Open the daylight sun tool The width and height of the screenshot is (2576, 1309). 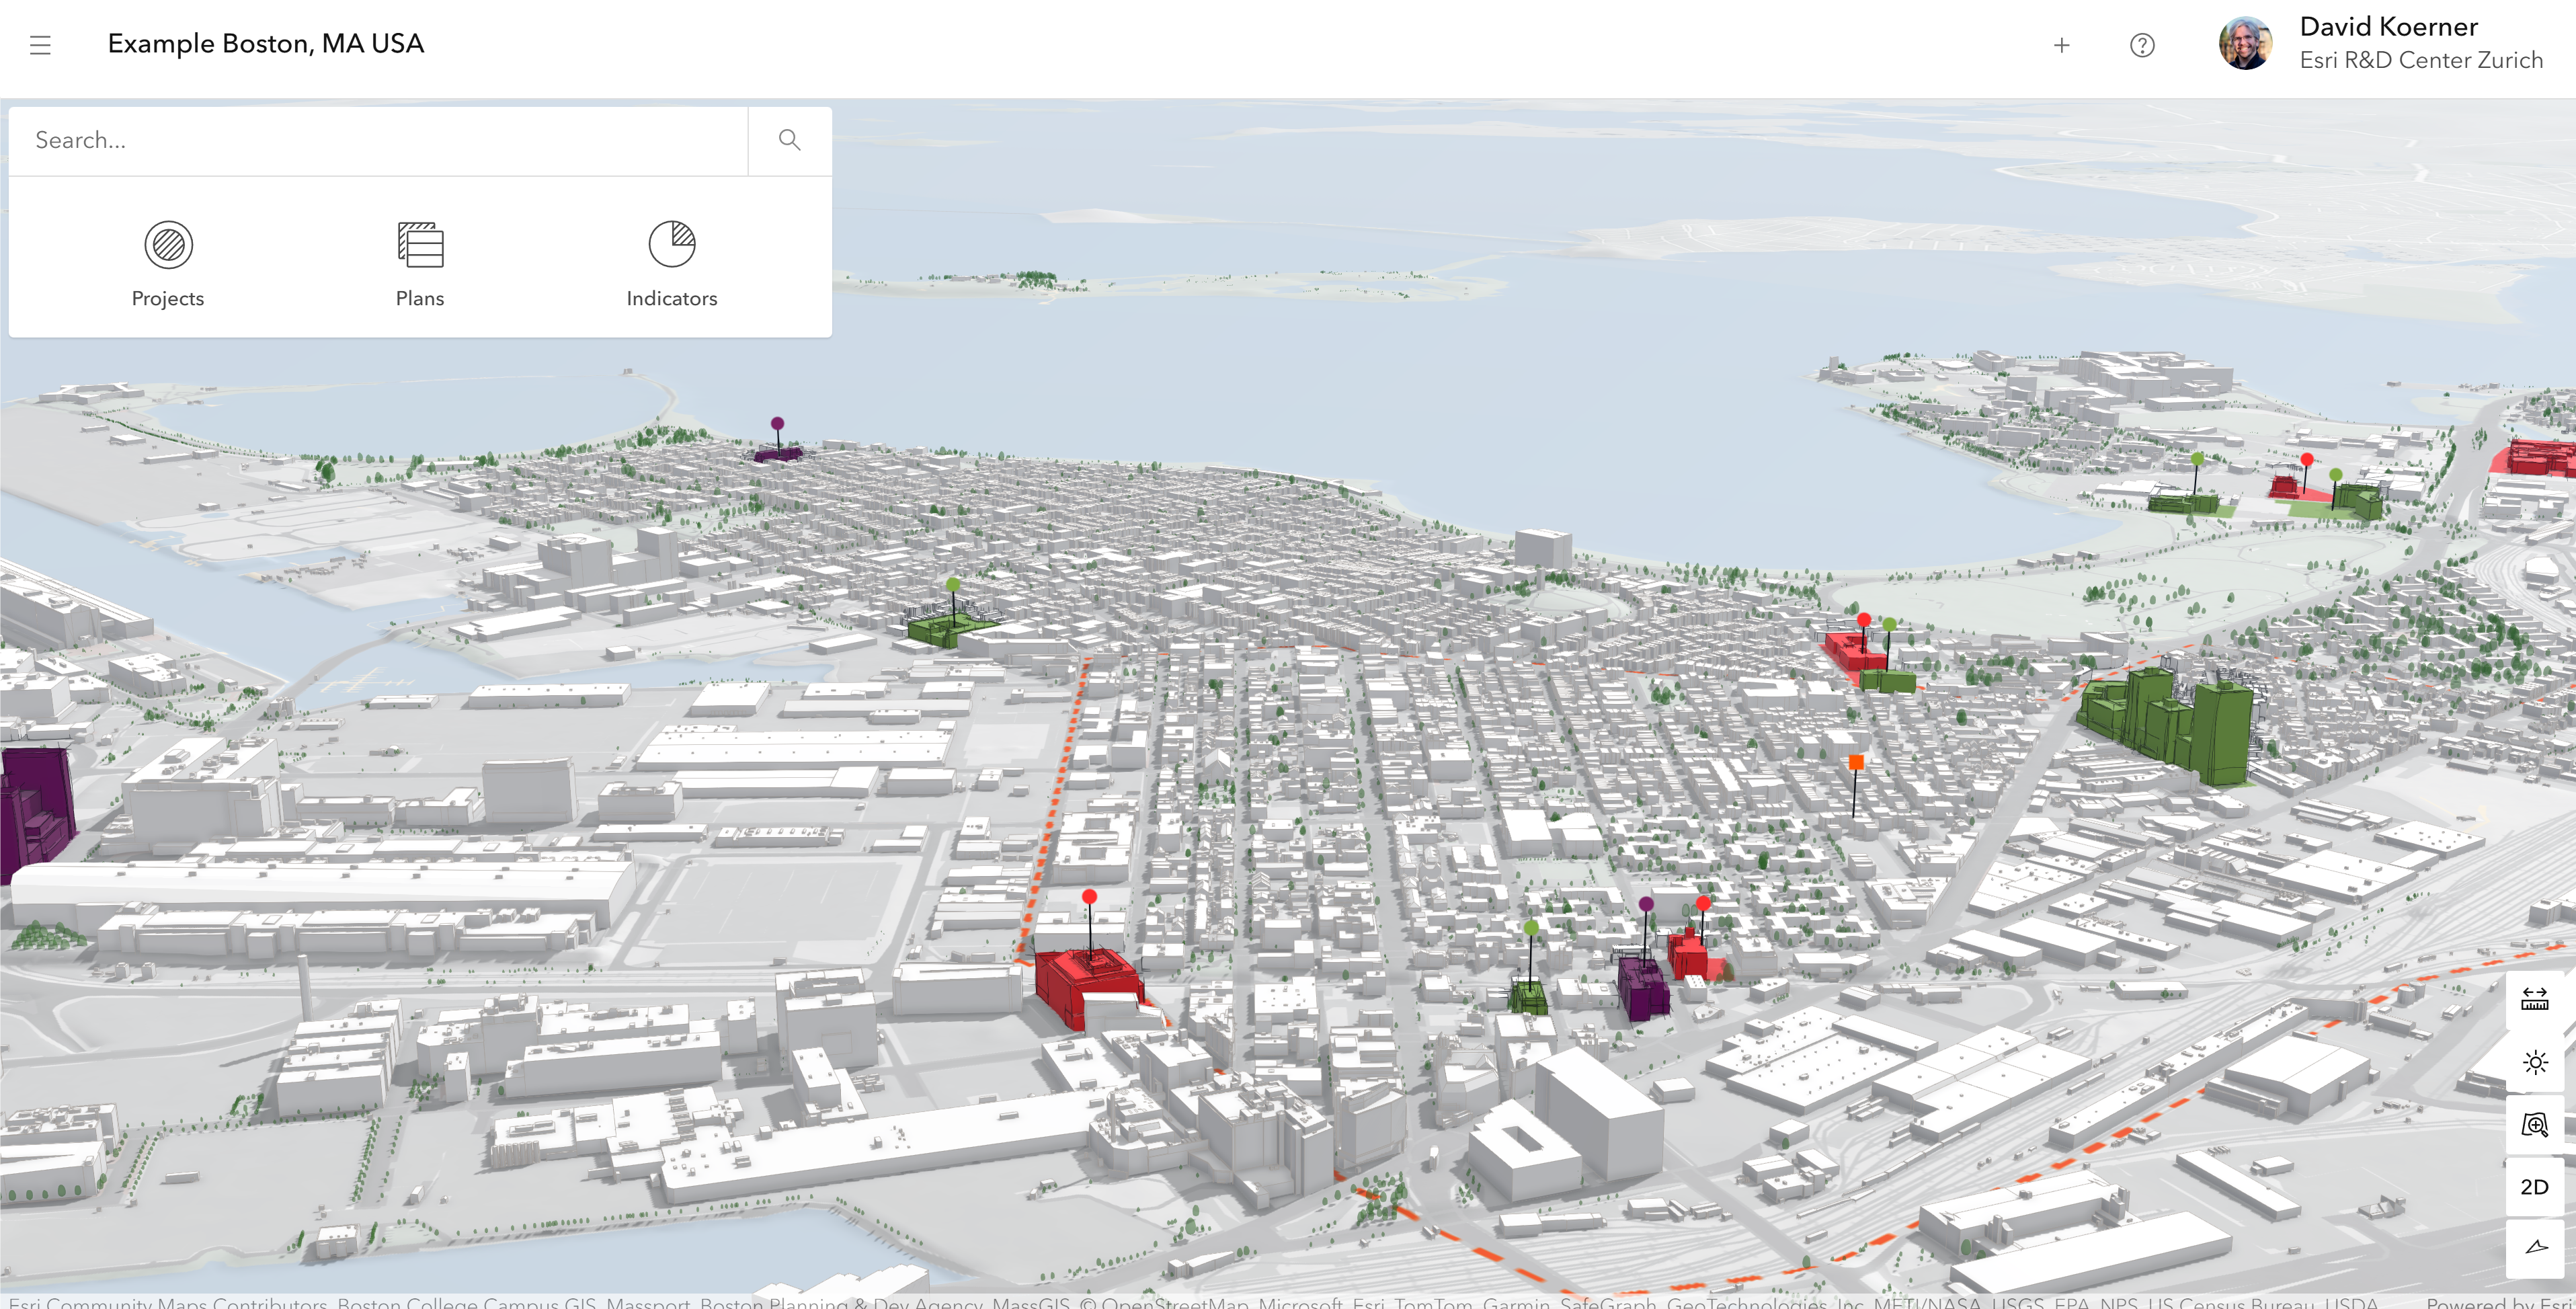pyautogui.click(x=2534, y=1062)
